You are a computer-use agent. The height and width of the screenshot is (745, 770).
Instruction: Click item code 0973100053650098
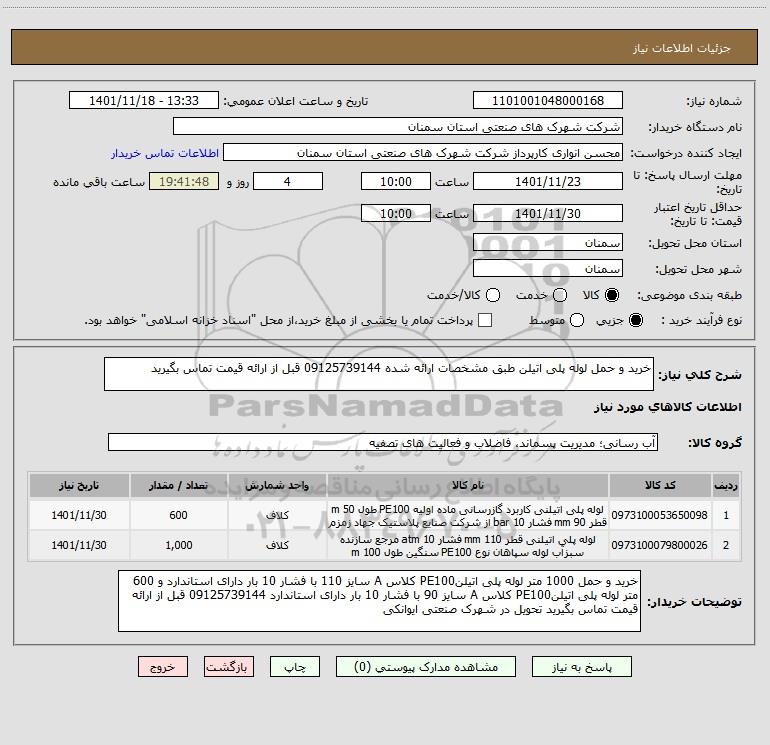coord(660,515)
